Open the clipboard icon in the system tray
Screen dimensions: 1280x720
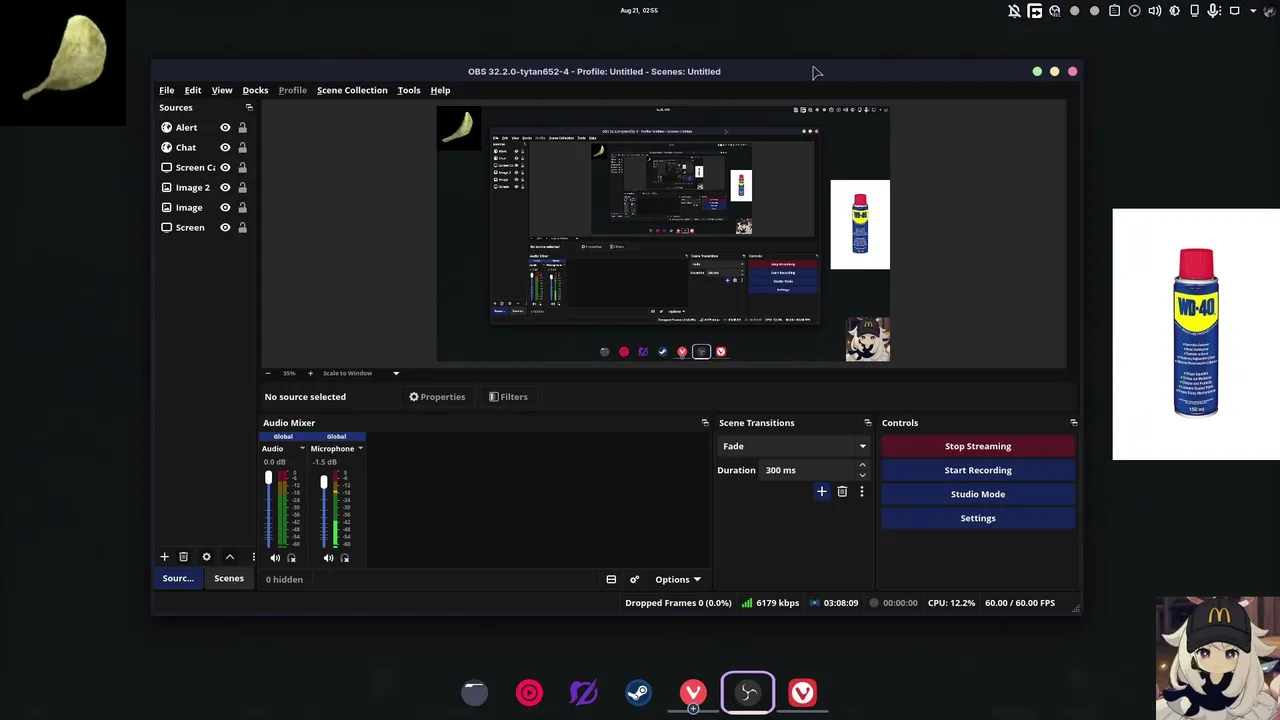pyautogui.click(x=1114, y=11)
